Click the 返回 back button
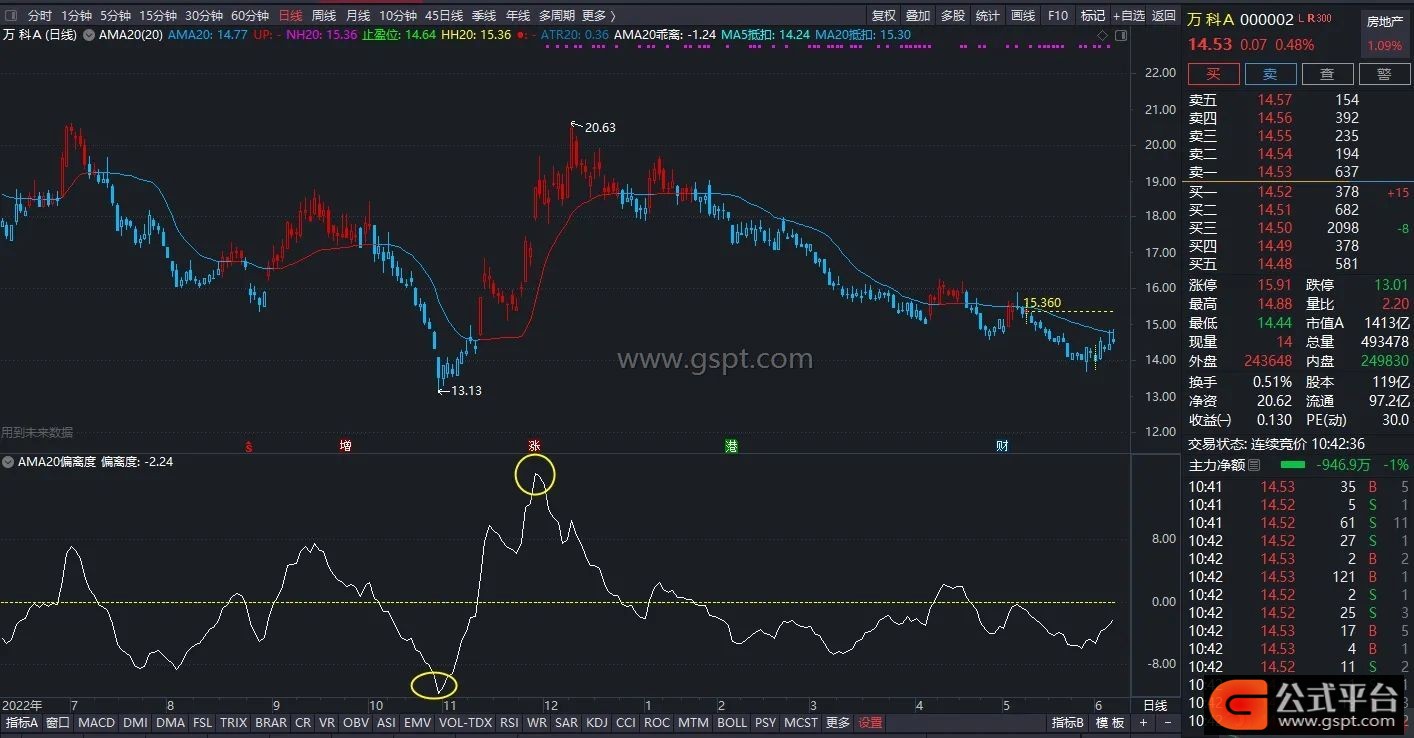The image size is (1414, 738). click(1164, 15)
